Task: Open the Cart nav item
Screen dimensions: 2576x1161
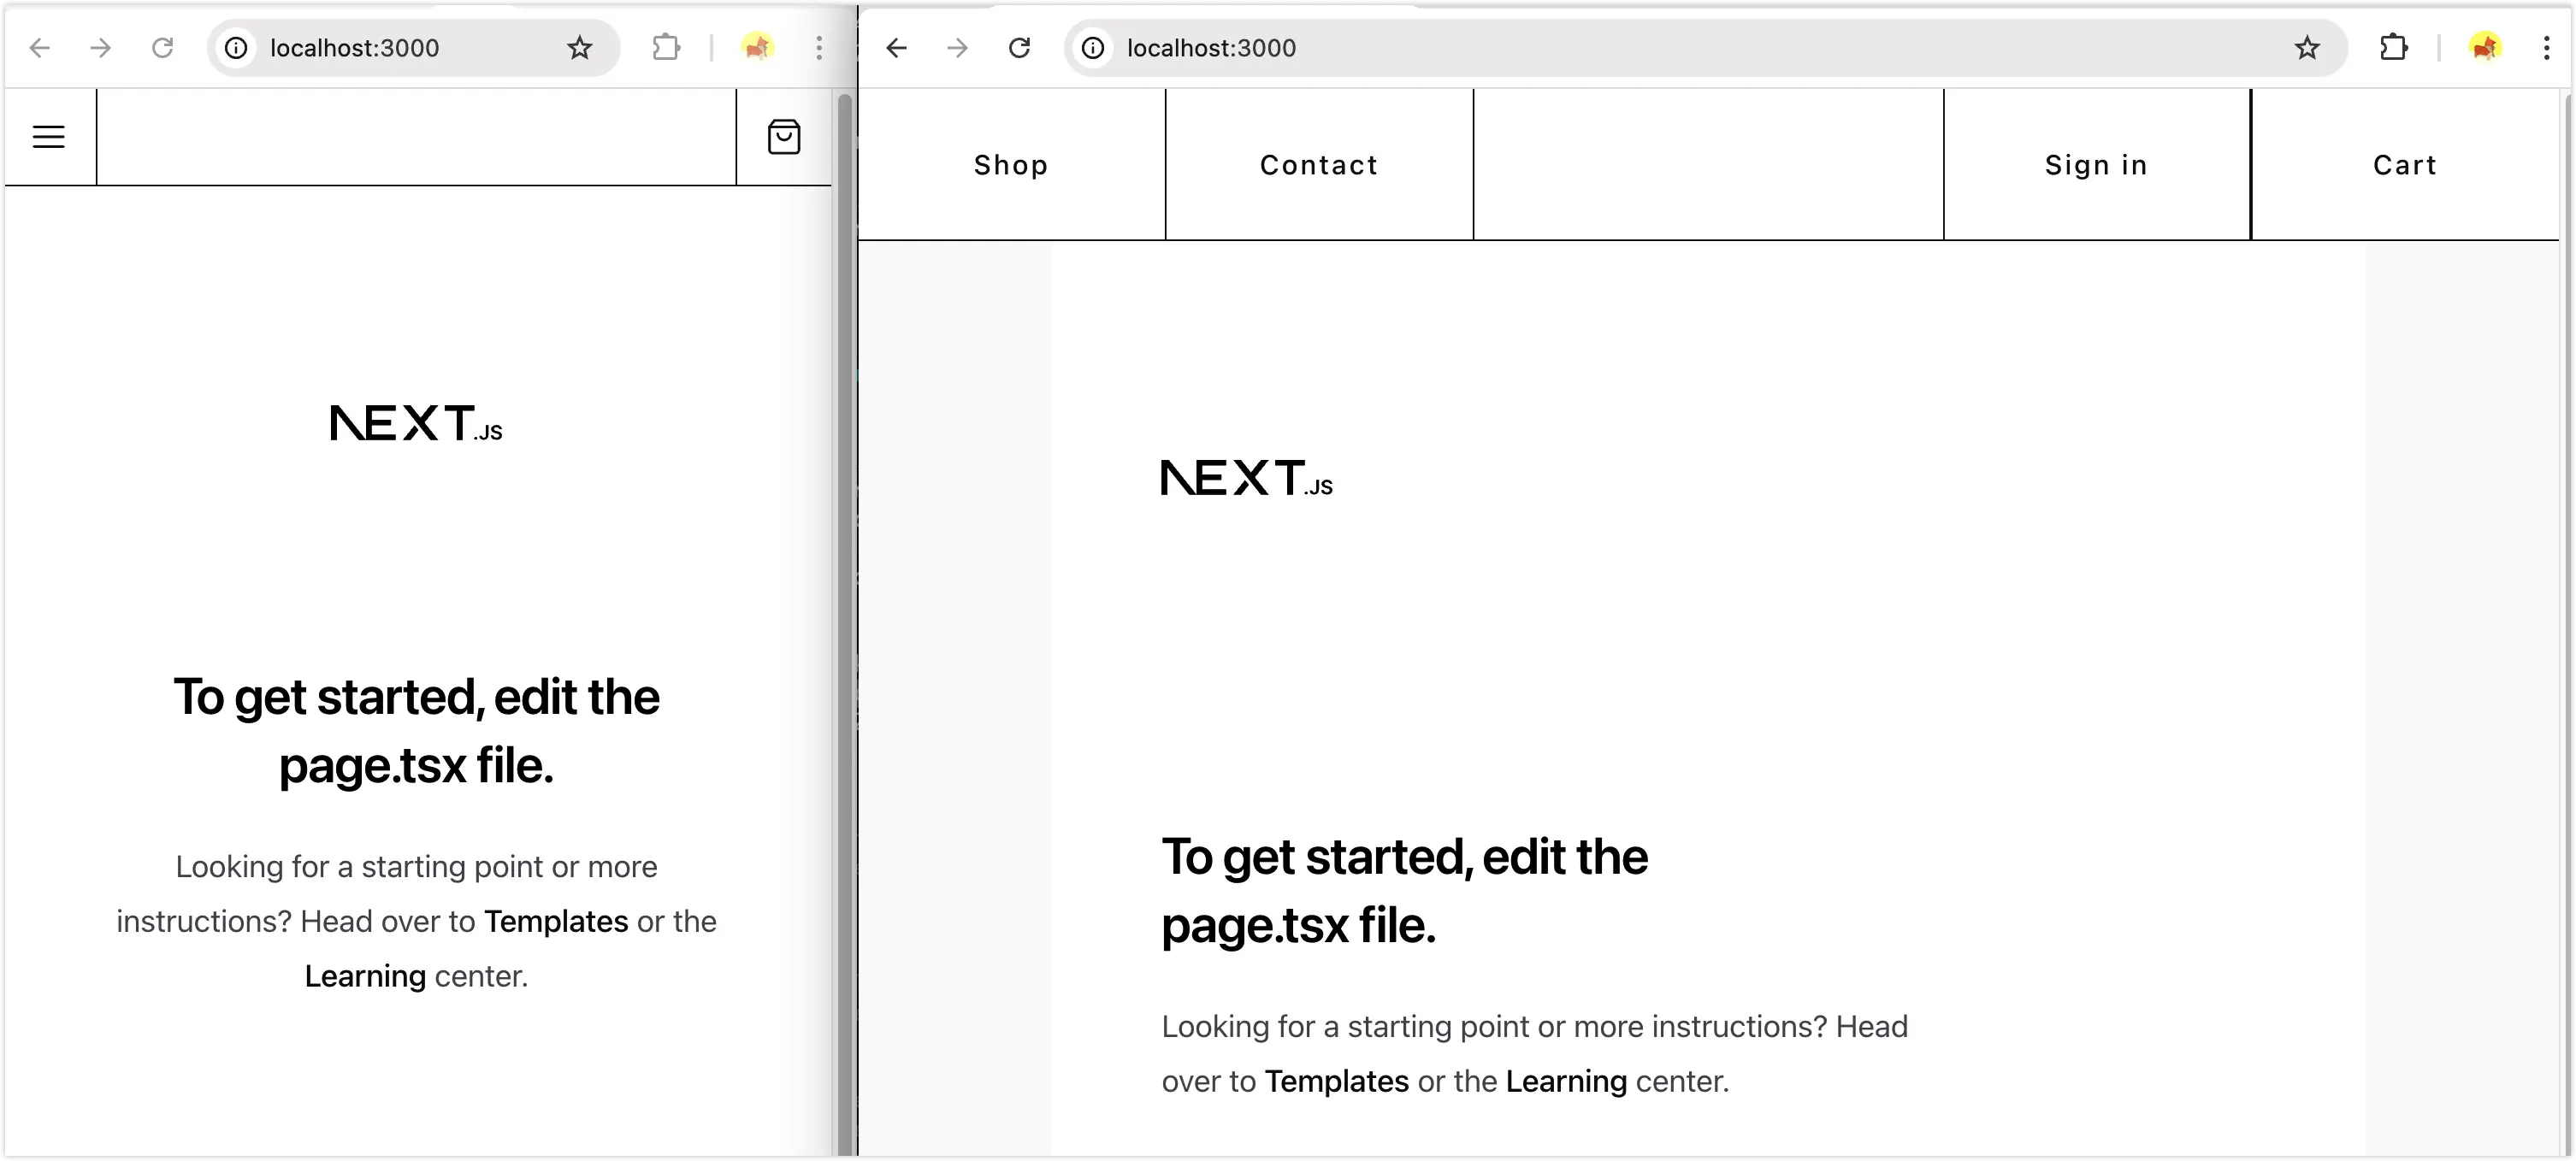Action: pyautogui.click(x=2405, y=165)
